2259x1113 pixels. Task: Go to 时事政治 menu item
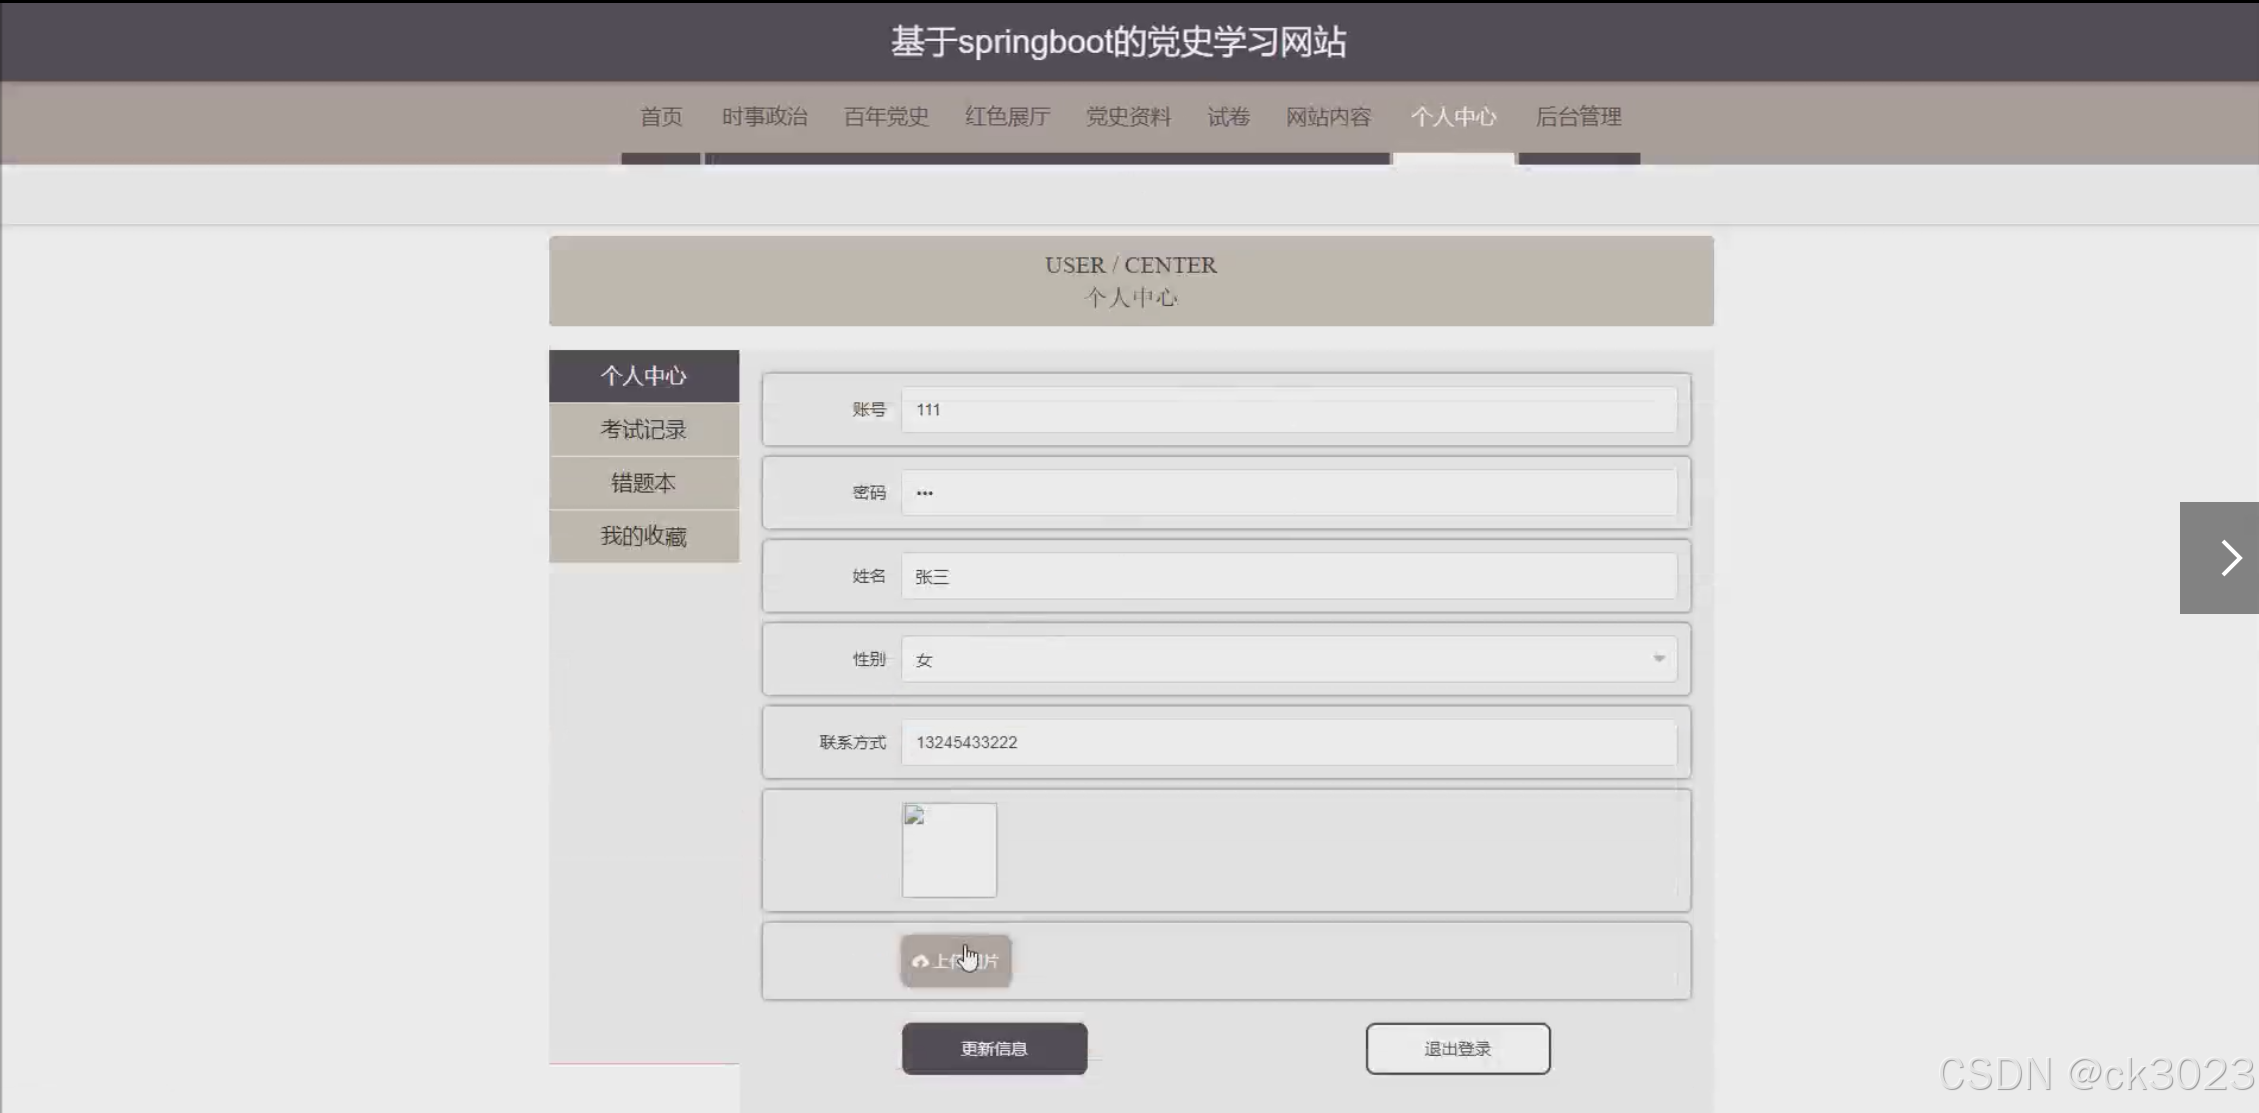764,117
